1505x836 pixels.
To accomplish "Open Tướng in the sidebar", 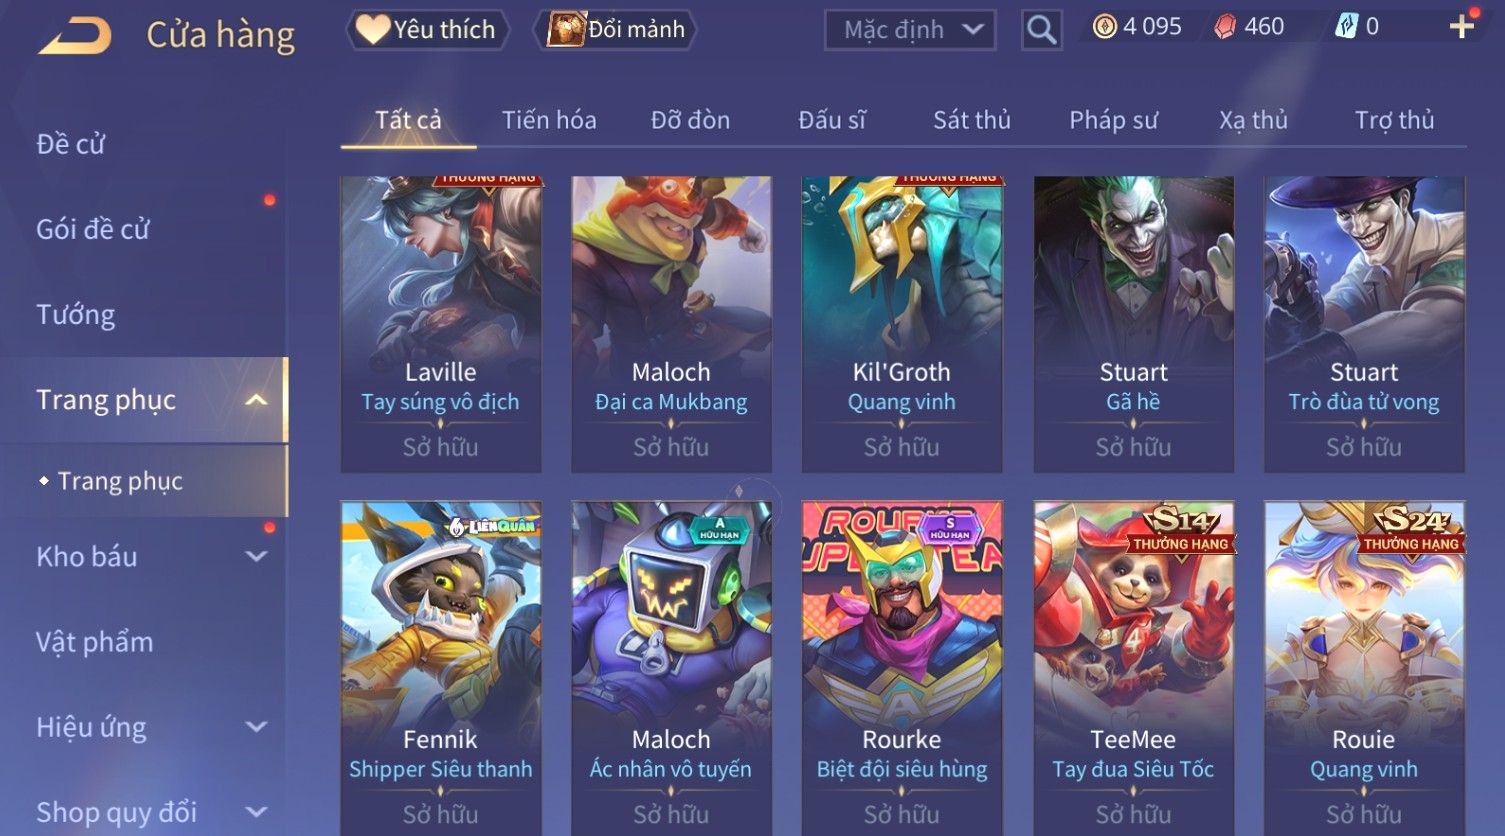I will coord(76,315).
